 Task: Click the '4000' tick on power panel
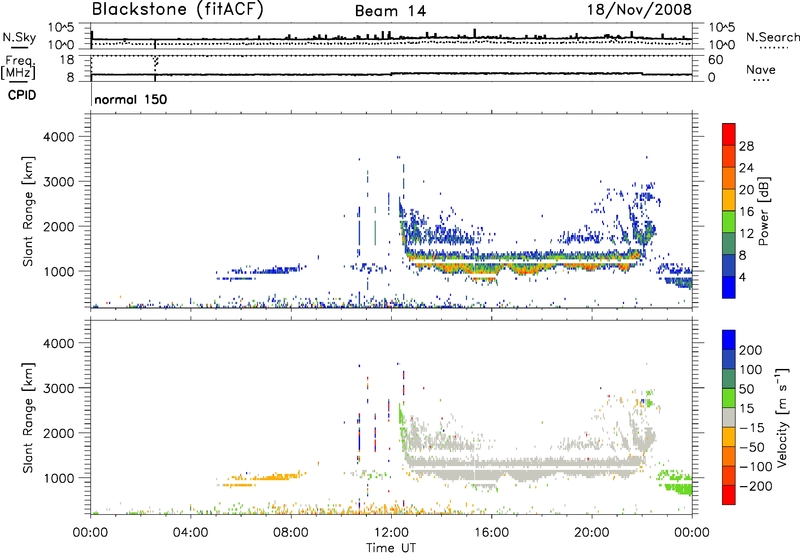tap(58, 137)
